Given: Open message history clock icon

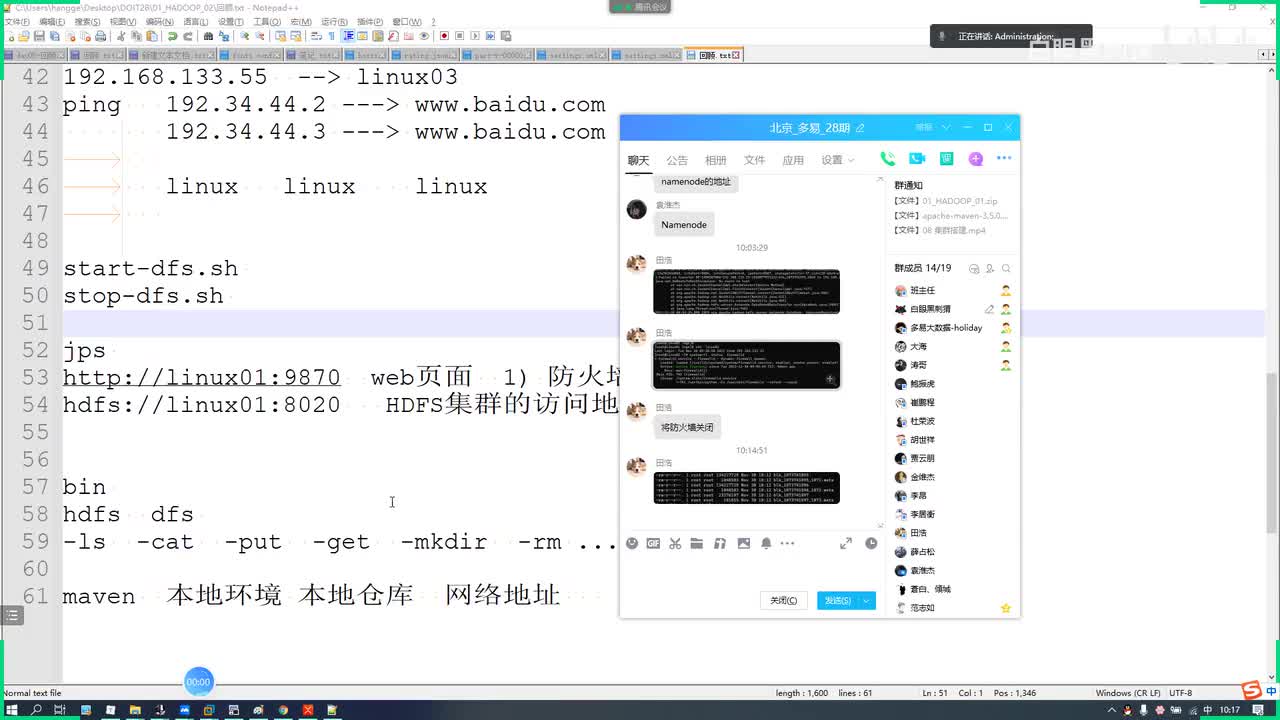Looking at the screenshot, I should (871, 543).
